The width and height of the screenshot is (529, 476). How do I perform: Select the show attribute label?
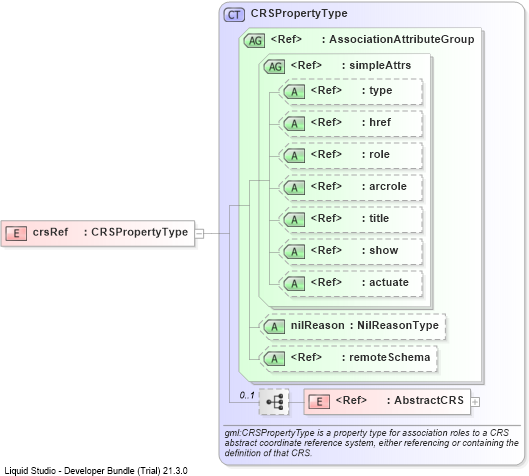tap(354, 250)
